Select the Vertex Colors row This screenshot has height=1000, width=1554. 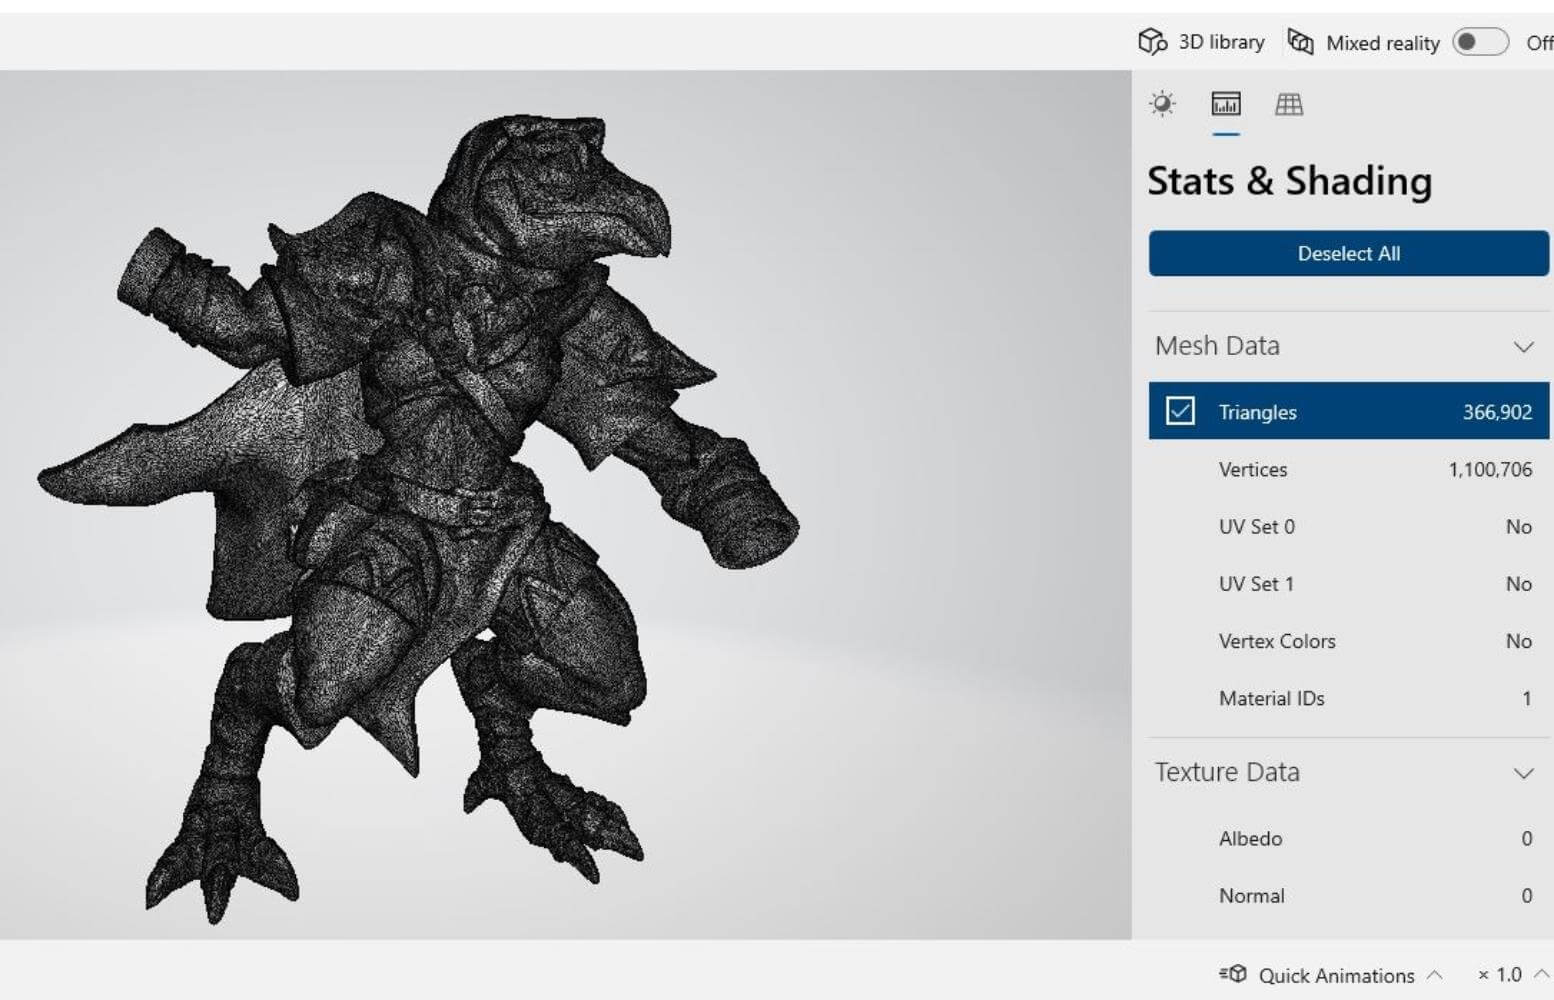point(1348,641)
